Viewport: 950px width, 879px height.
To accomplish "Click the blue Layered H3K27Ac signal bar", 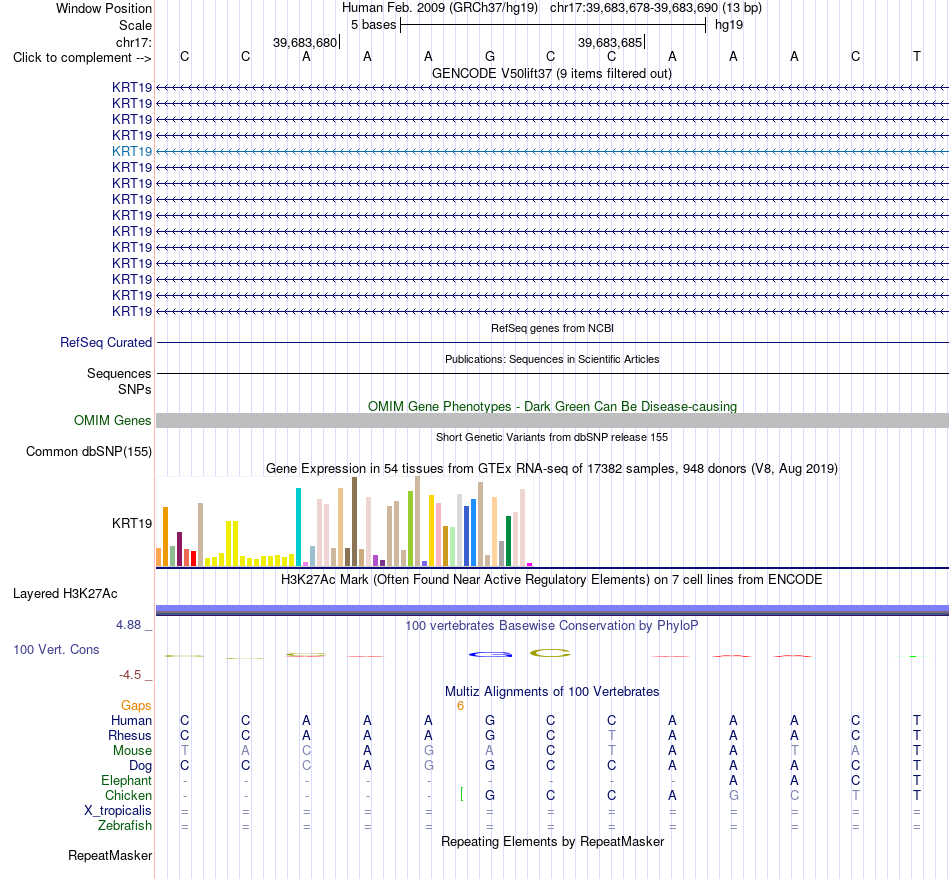I will click(552, 610).
